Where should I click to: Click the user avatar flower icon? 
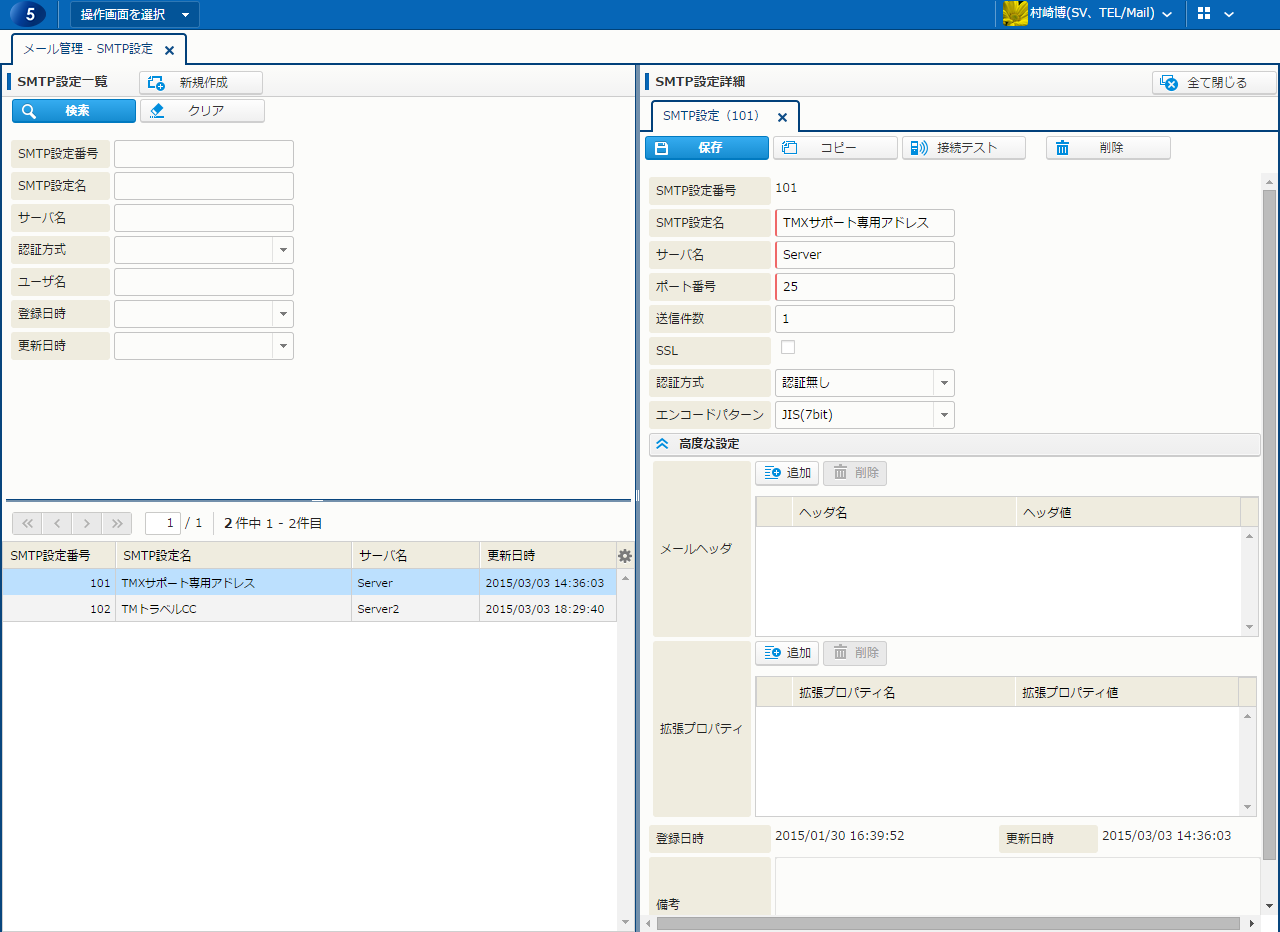(x=1015, y=14)
